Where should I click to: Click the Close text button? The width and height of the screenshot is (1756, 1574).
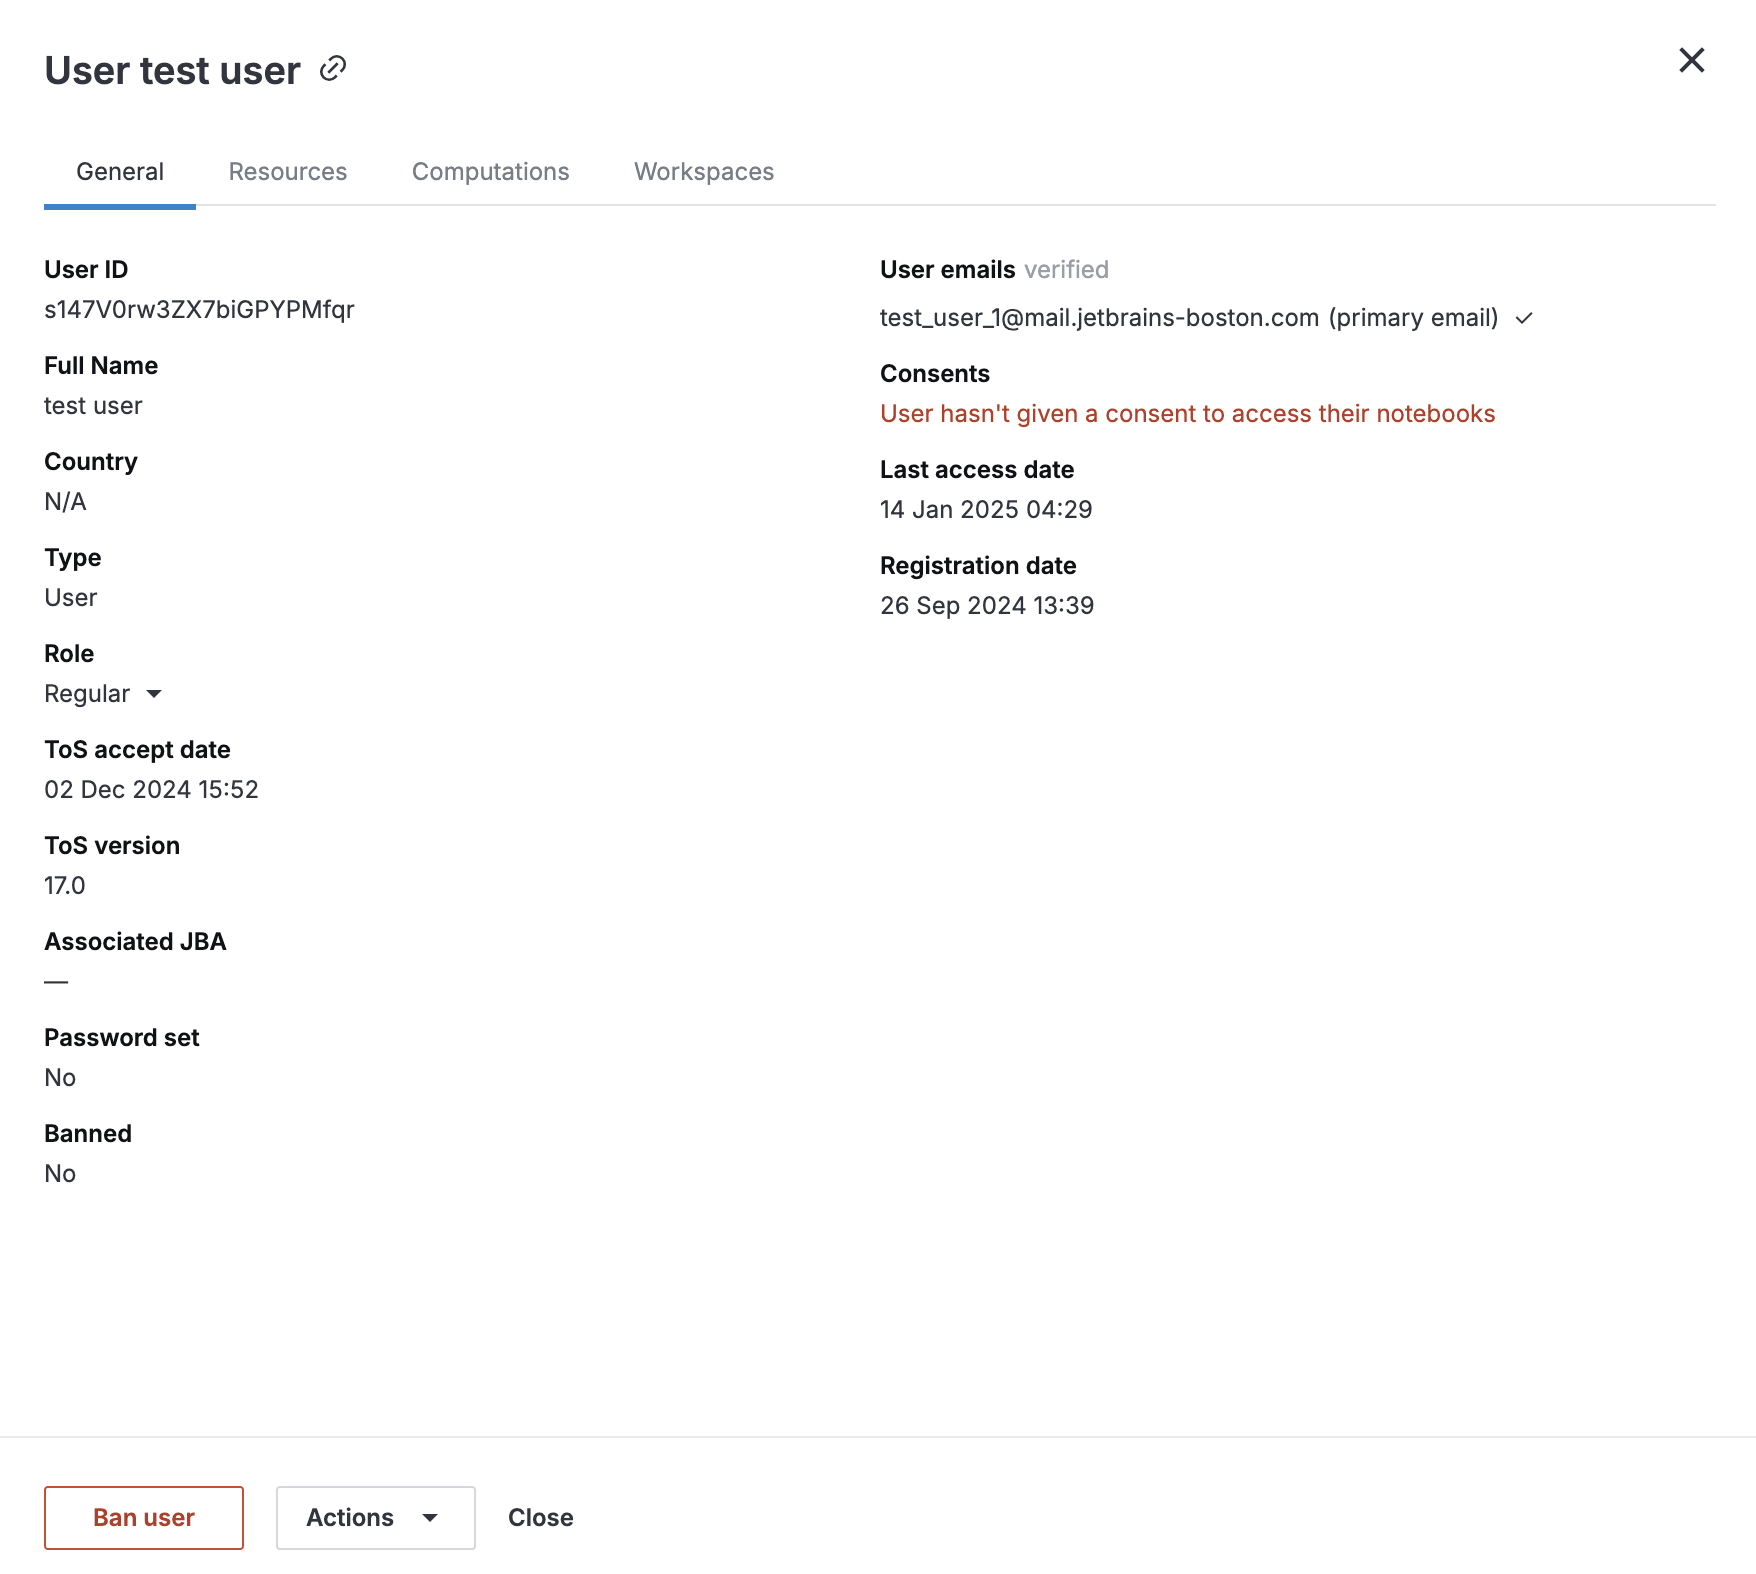(x=540, y=1518)
